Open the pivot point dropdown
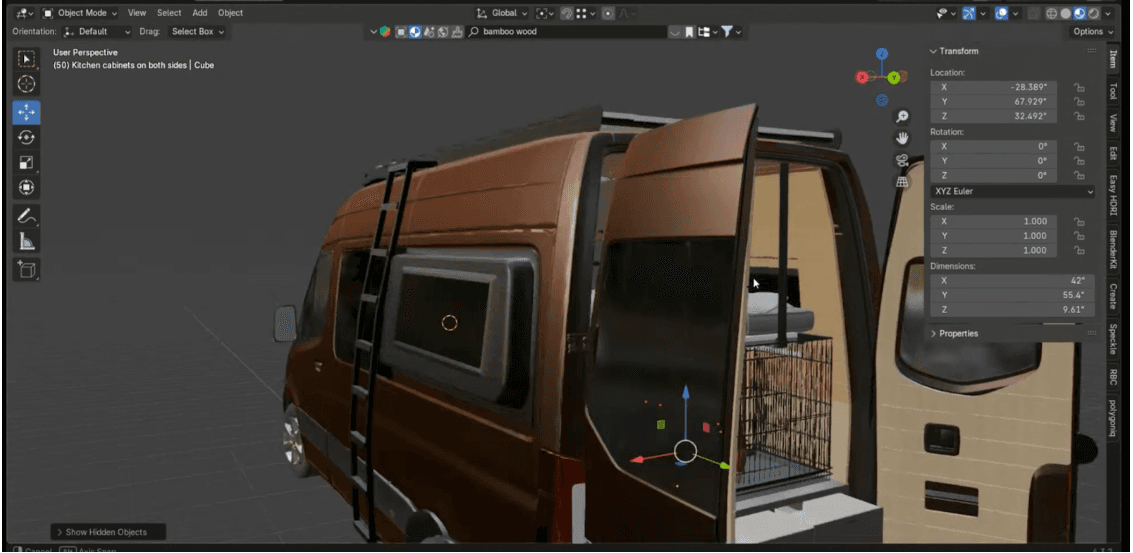 point(545,13)
